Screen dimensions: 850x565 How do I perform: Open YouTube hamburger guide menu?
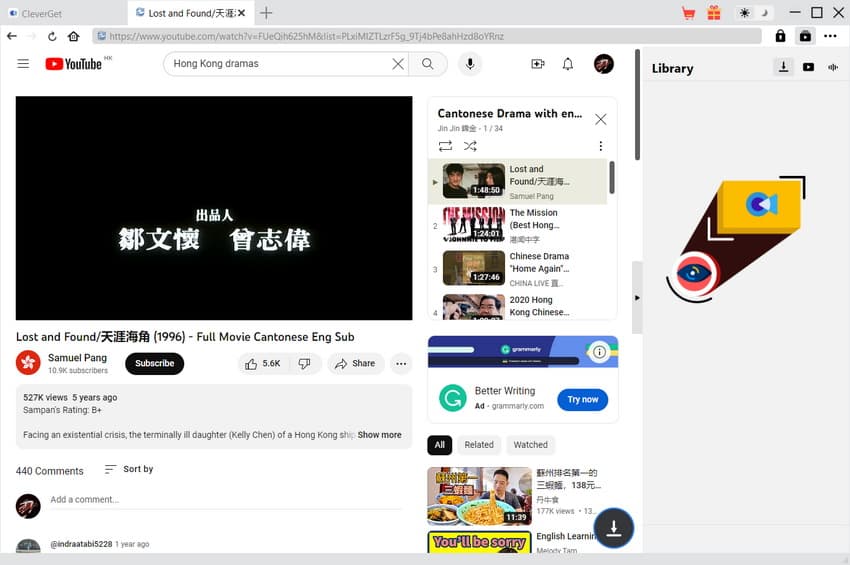(x=23, y=64)
